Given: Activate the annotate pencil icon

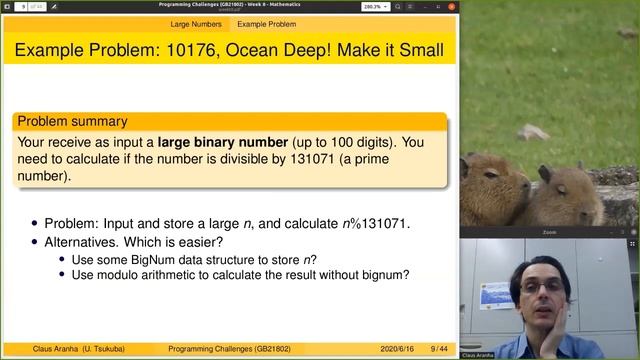Looking at the screenshot, I should pyautogui.click(x=54, y=7).
